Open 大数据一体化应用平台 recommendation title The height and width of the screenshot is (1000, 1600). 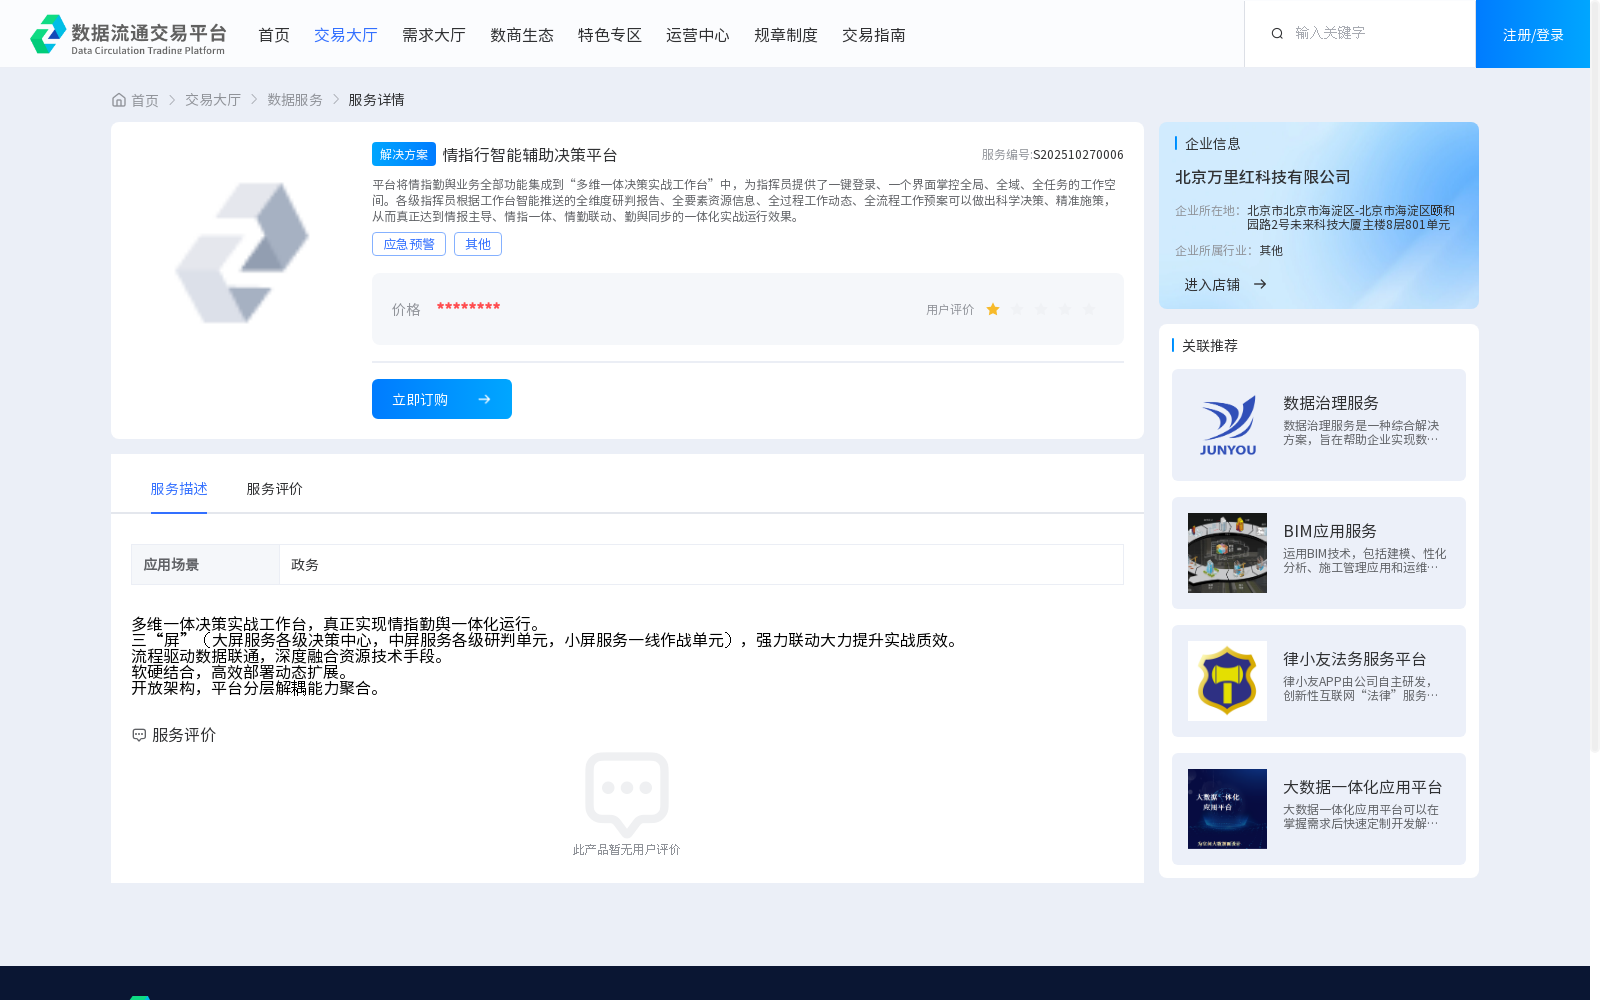[1363, 787]
